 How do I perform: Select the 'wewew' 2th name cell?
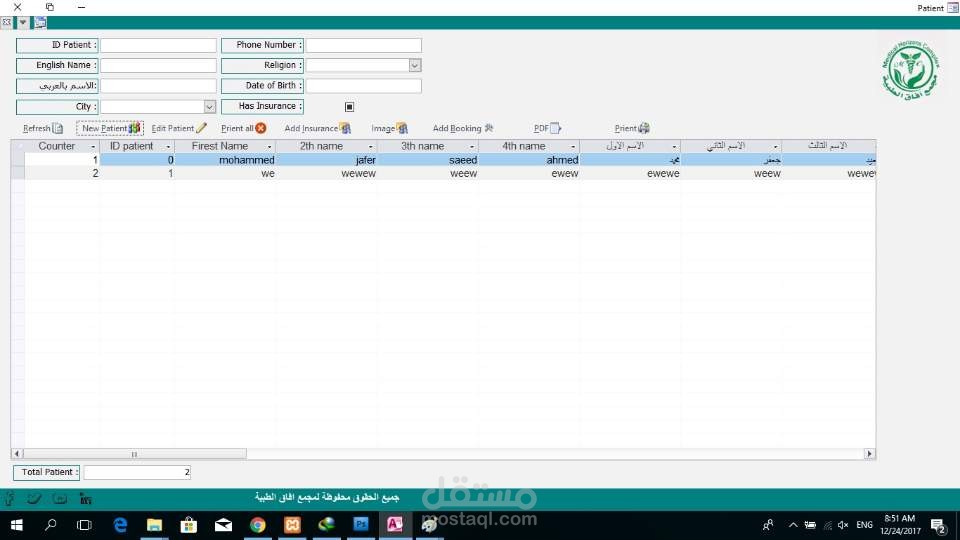tap(326, 173)
